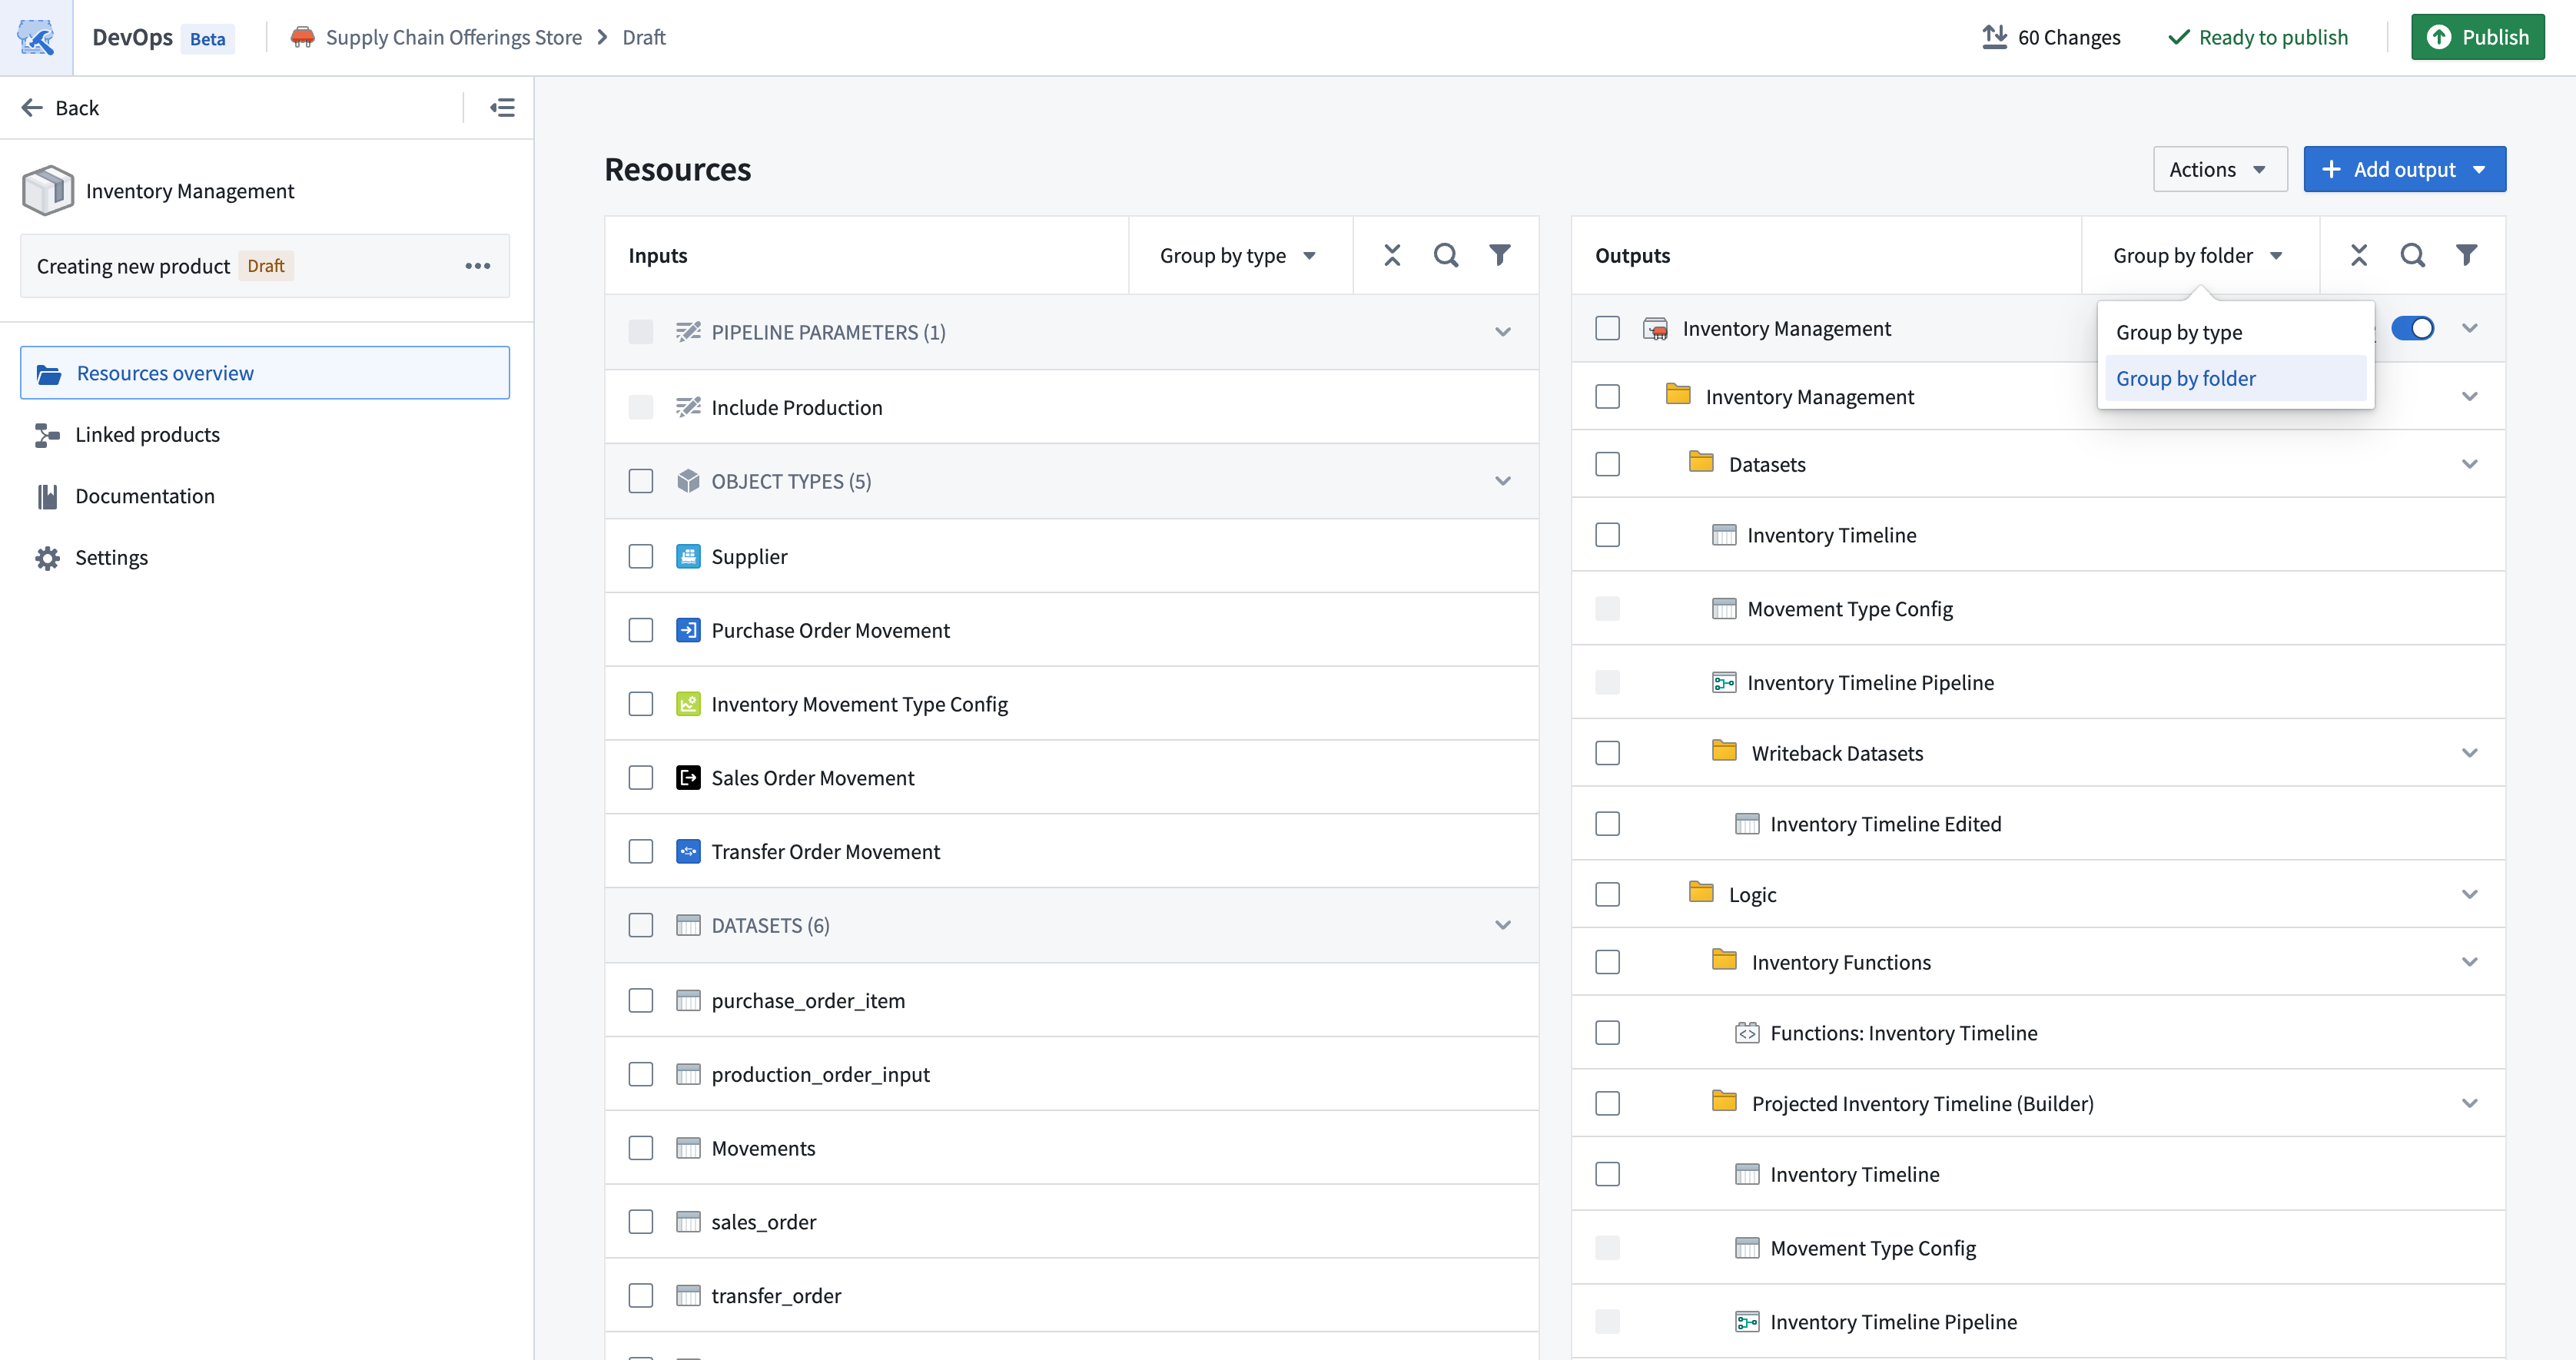
Task: Click the Functions: Inventory Timeline code icon
Action: [x=1747, y=1033]
